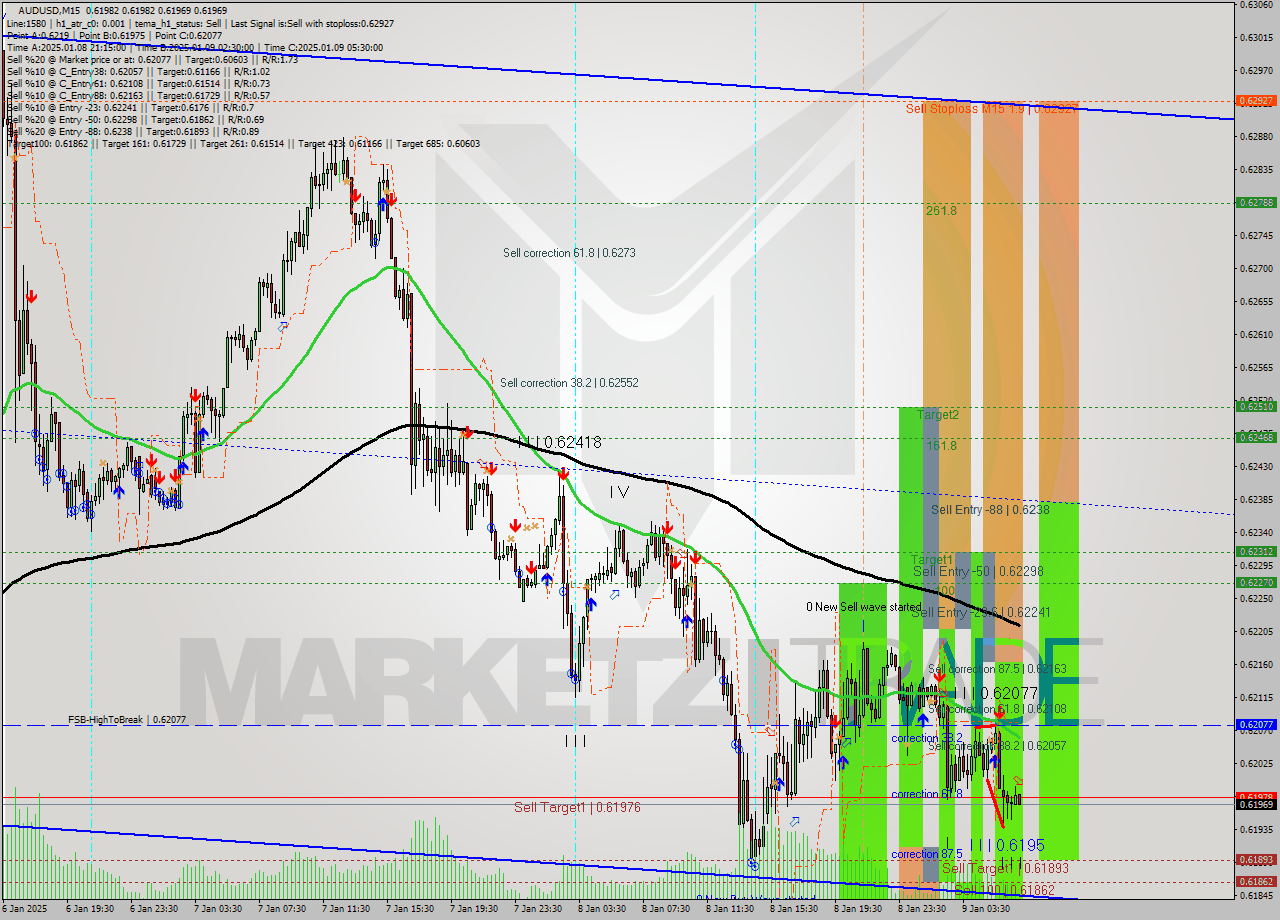1280x920 pixels.
Task: Click the 'Sell %10 @ C_Entry88' line
Action: tap(138, 95)
